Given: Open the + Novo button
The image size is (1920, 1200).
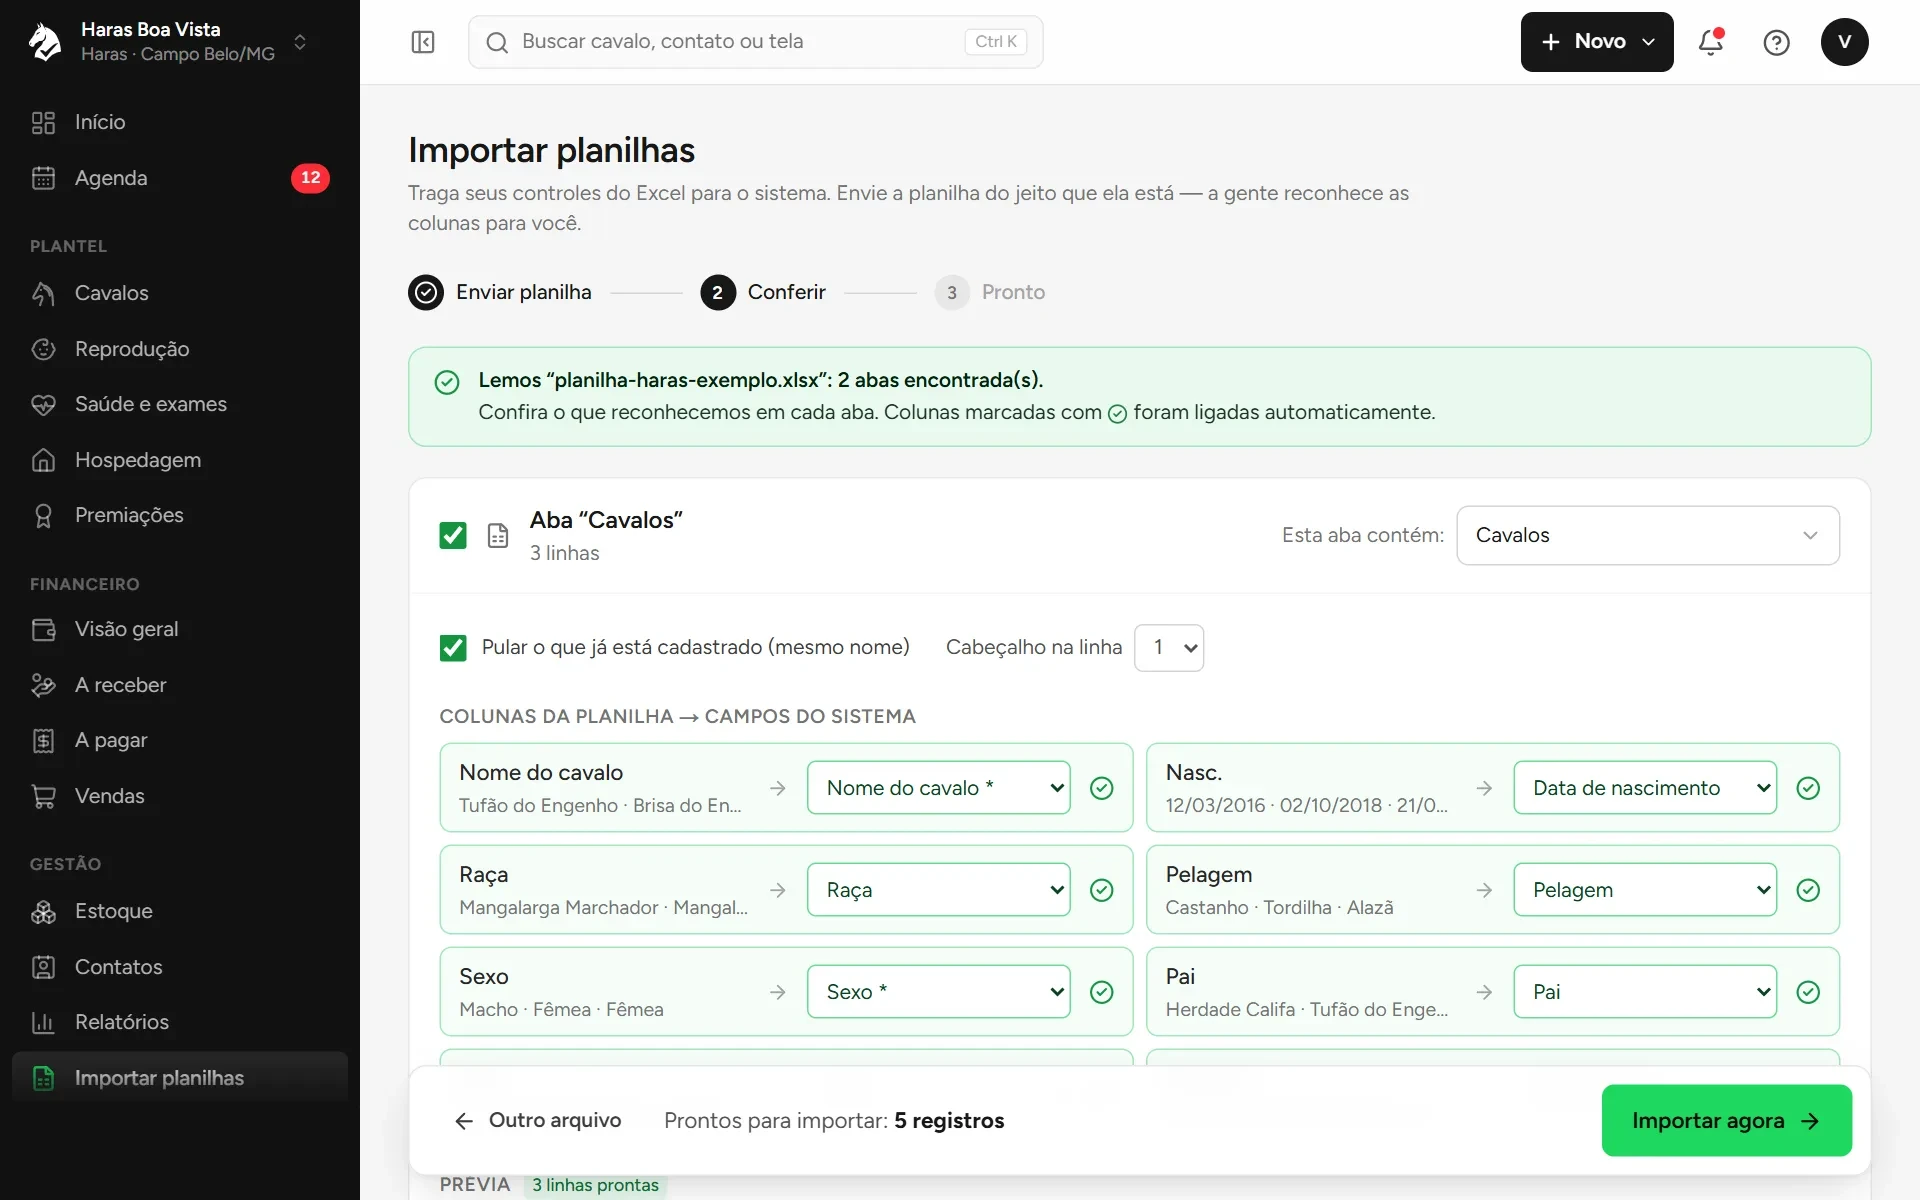Looking at the screenshot, I should 1596,42.
